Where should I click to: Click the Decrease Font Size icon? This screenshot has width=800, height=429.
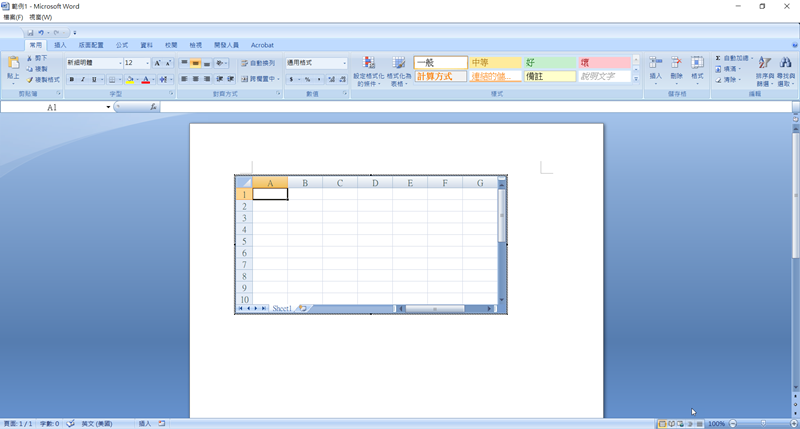tap(168, 63)
